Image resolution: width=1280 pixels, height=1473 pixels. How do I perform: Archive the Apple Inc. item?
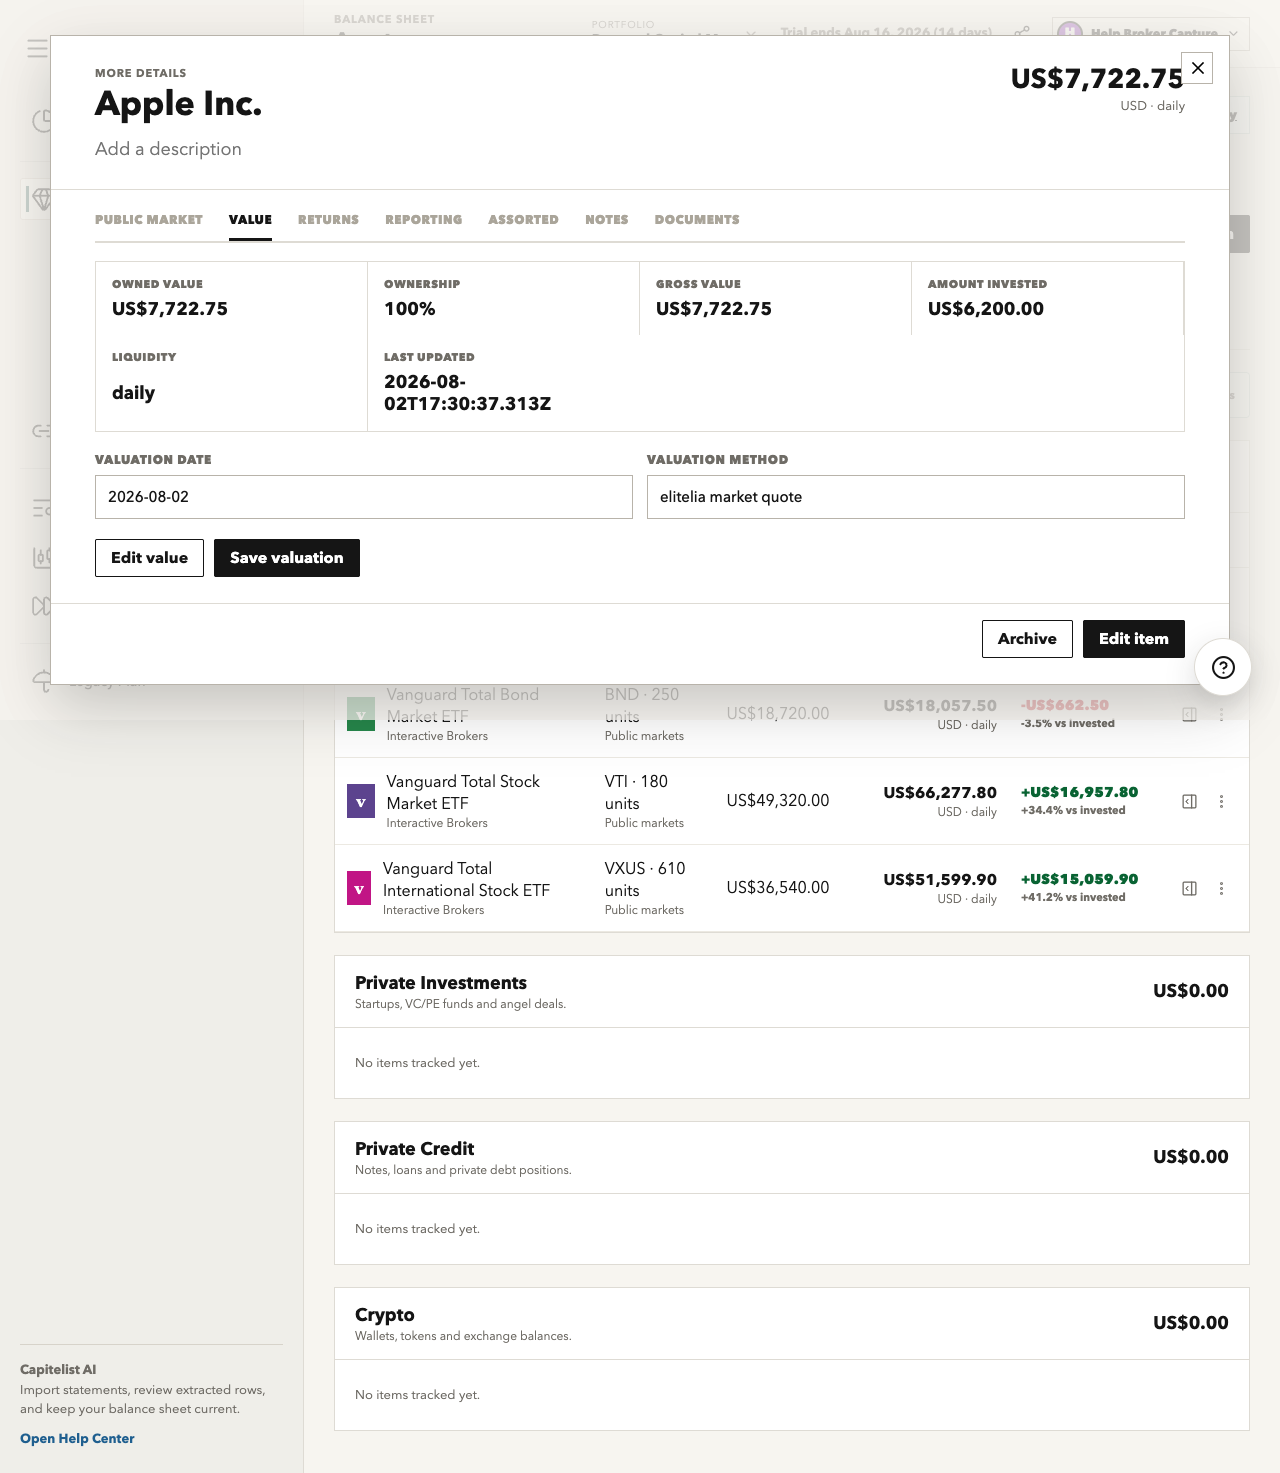(x=1027, y=639)
